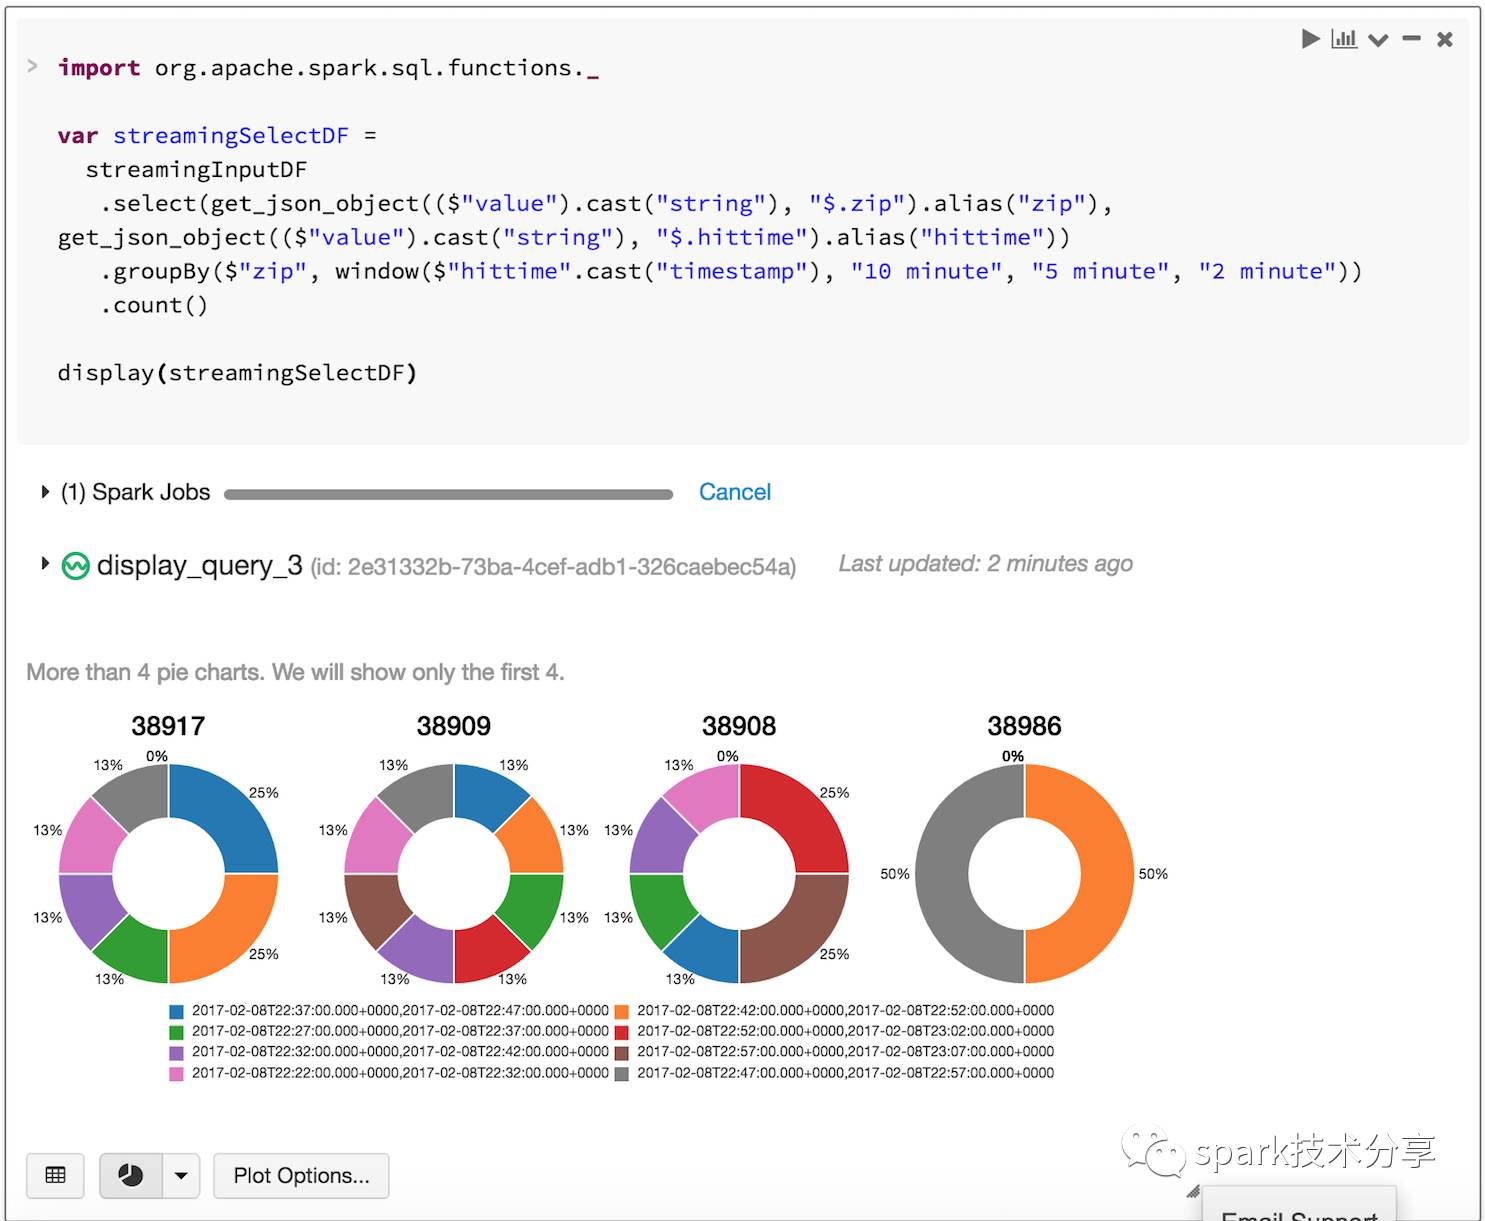Minimize the notebook cell

1411,39
